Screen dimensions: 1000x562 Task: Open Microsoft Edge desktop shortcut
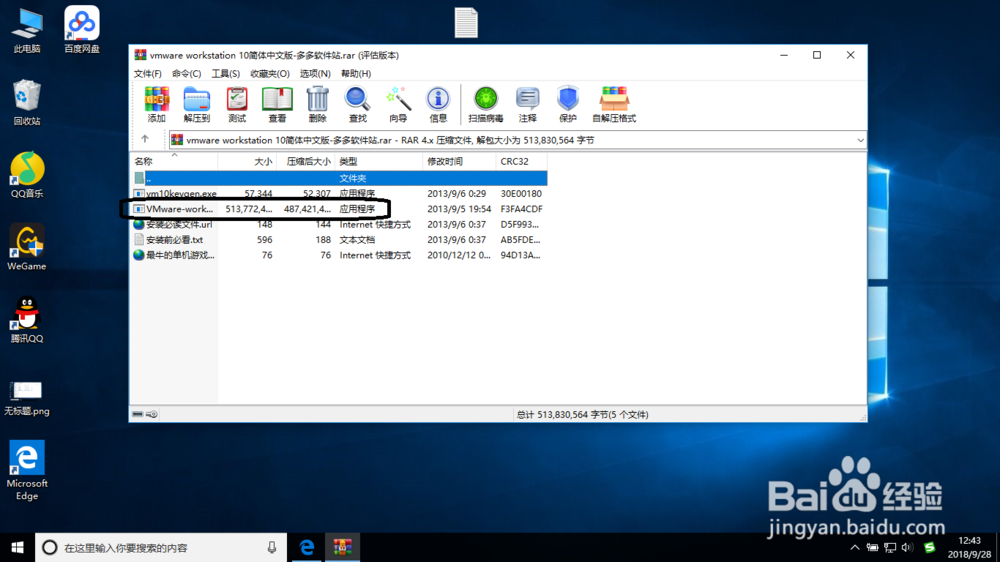coord(27,471)
